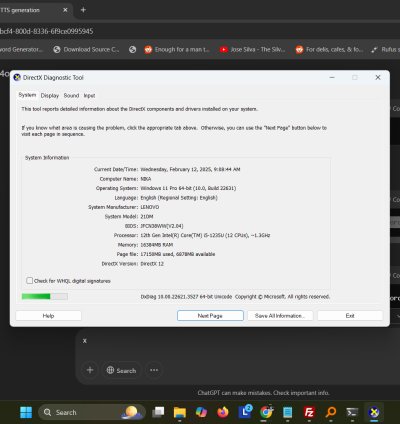Click the browser address bar URL
400x424 pixels.
point(47,31)
